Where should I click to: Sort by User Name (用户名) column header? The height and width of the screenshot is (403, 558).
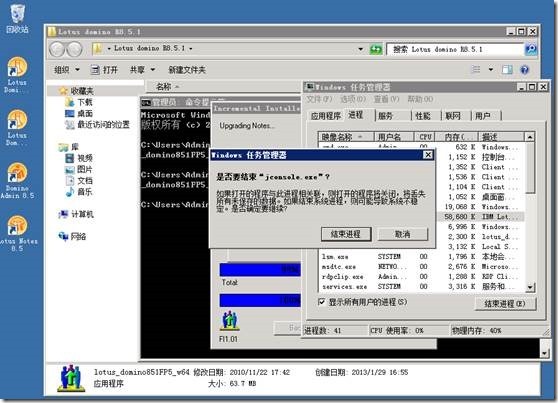coord(394,137)
